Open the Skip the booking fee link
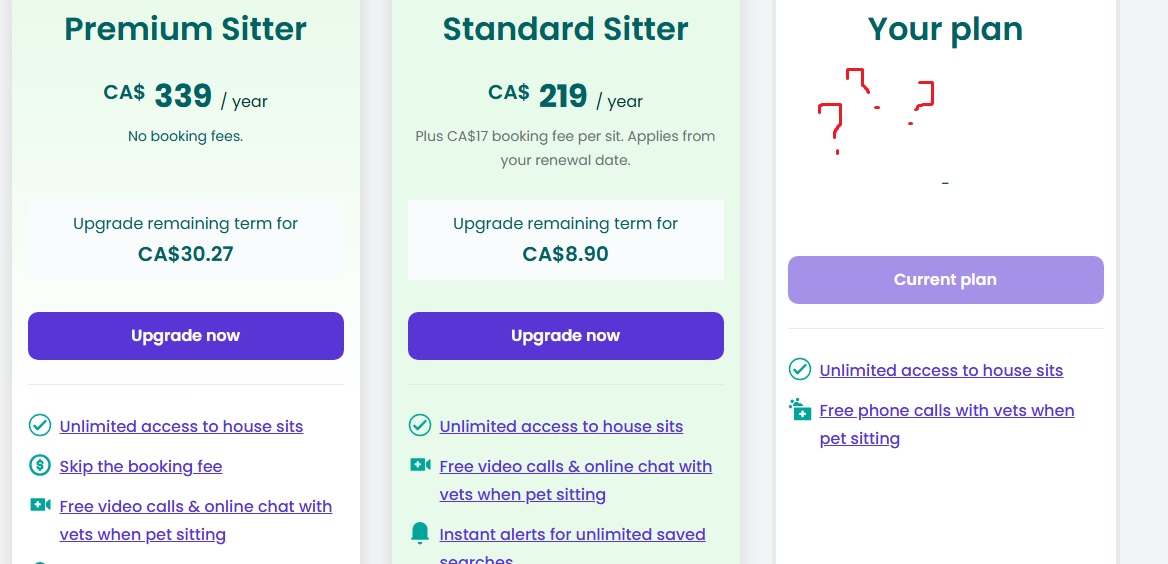The image size is (1168, 564). [141, 466]
